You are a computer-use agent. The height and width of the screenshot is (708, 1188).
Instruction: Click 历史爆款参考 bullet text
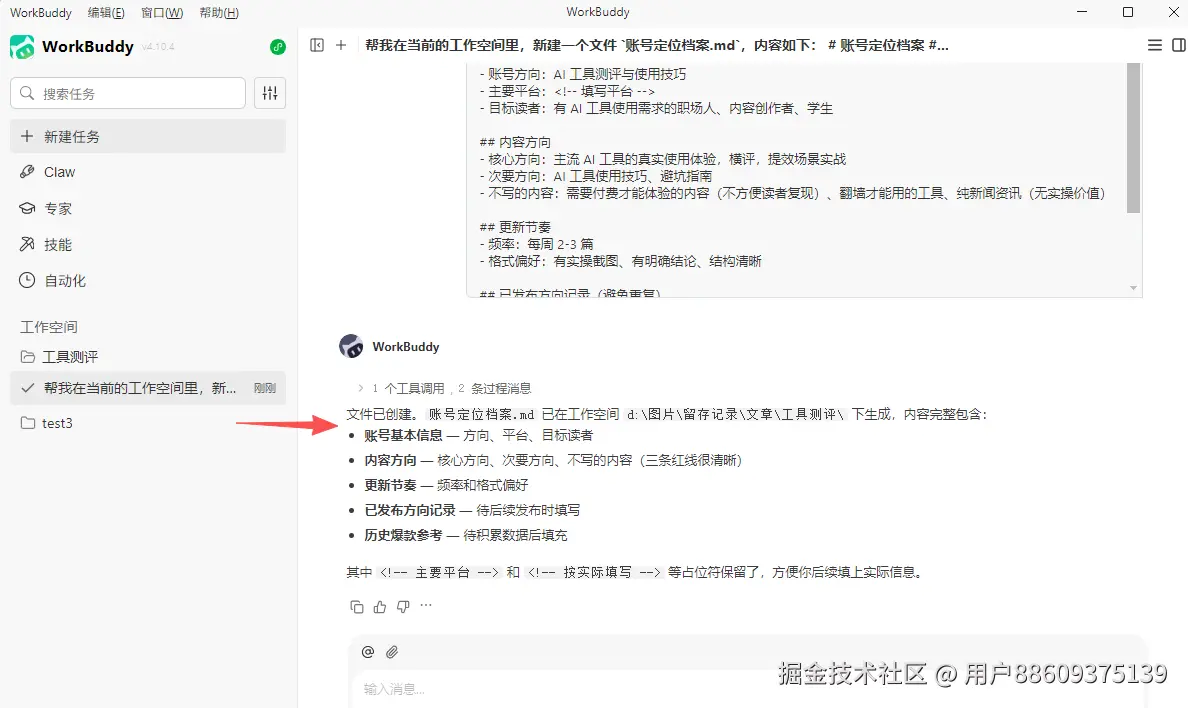403,535
